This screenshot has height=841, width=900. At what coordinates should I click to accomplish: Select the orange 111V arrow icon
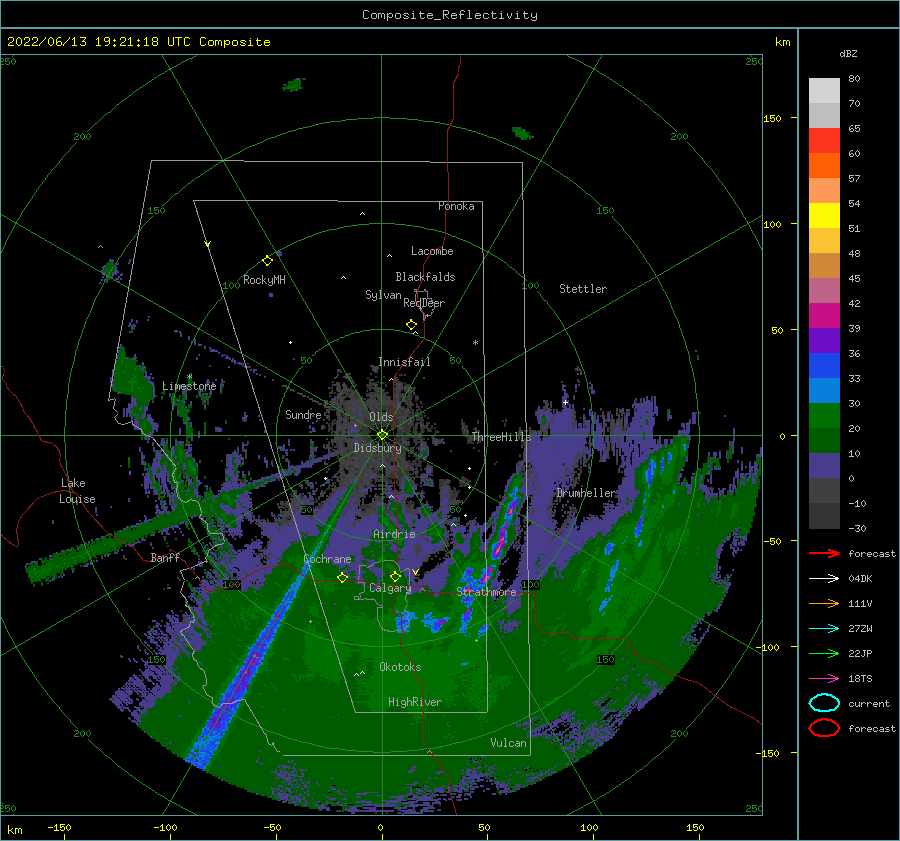coord(824,603)
